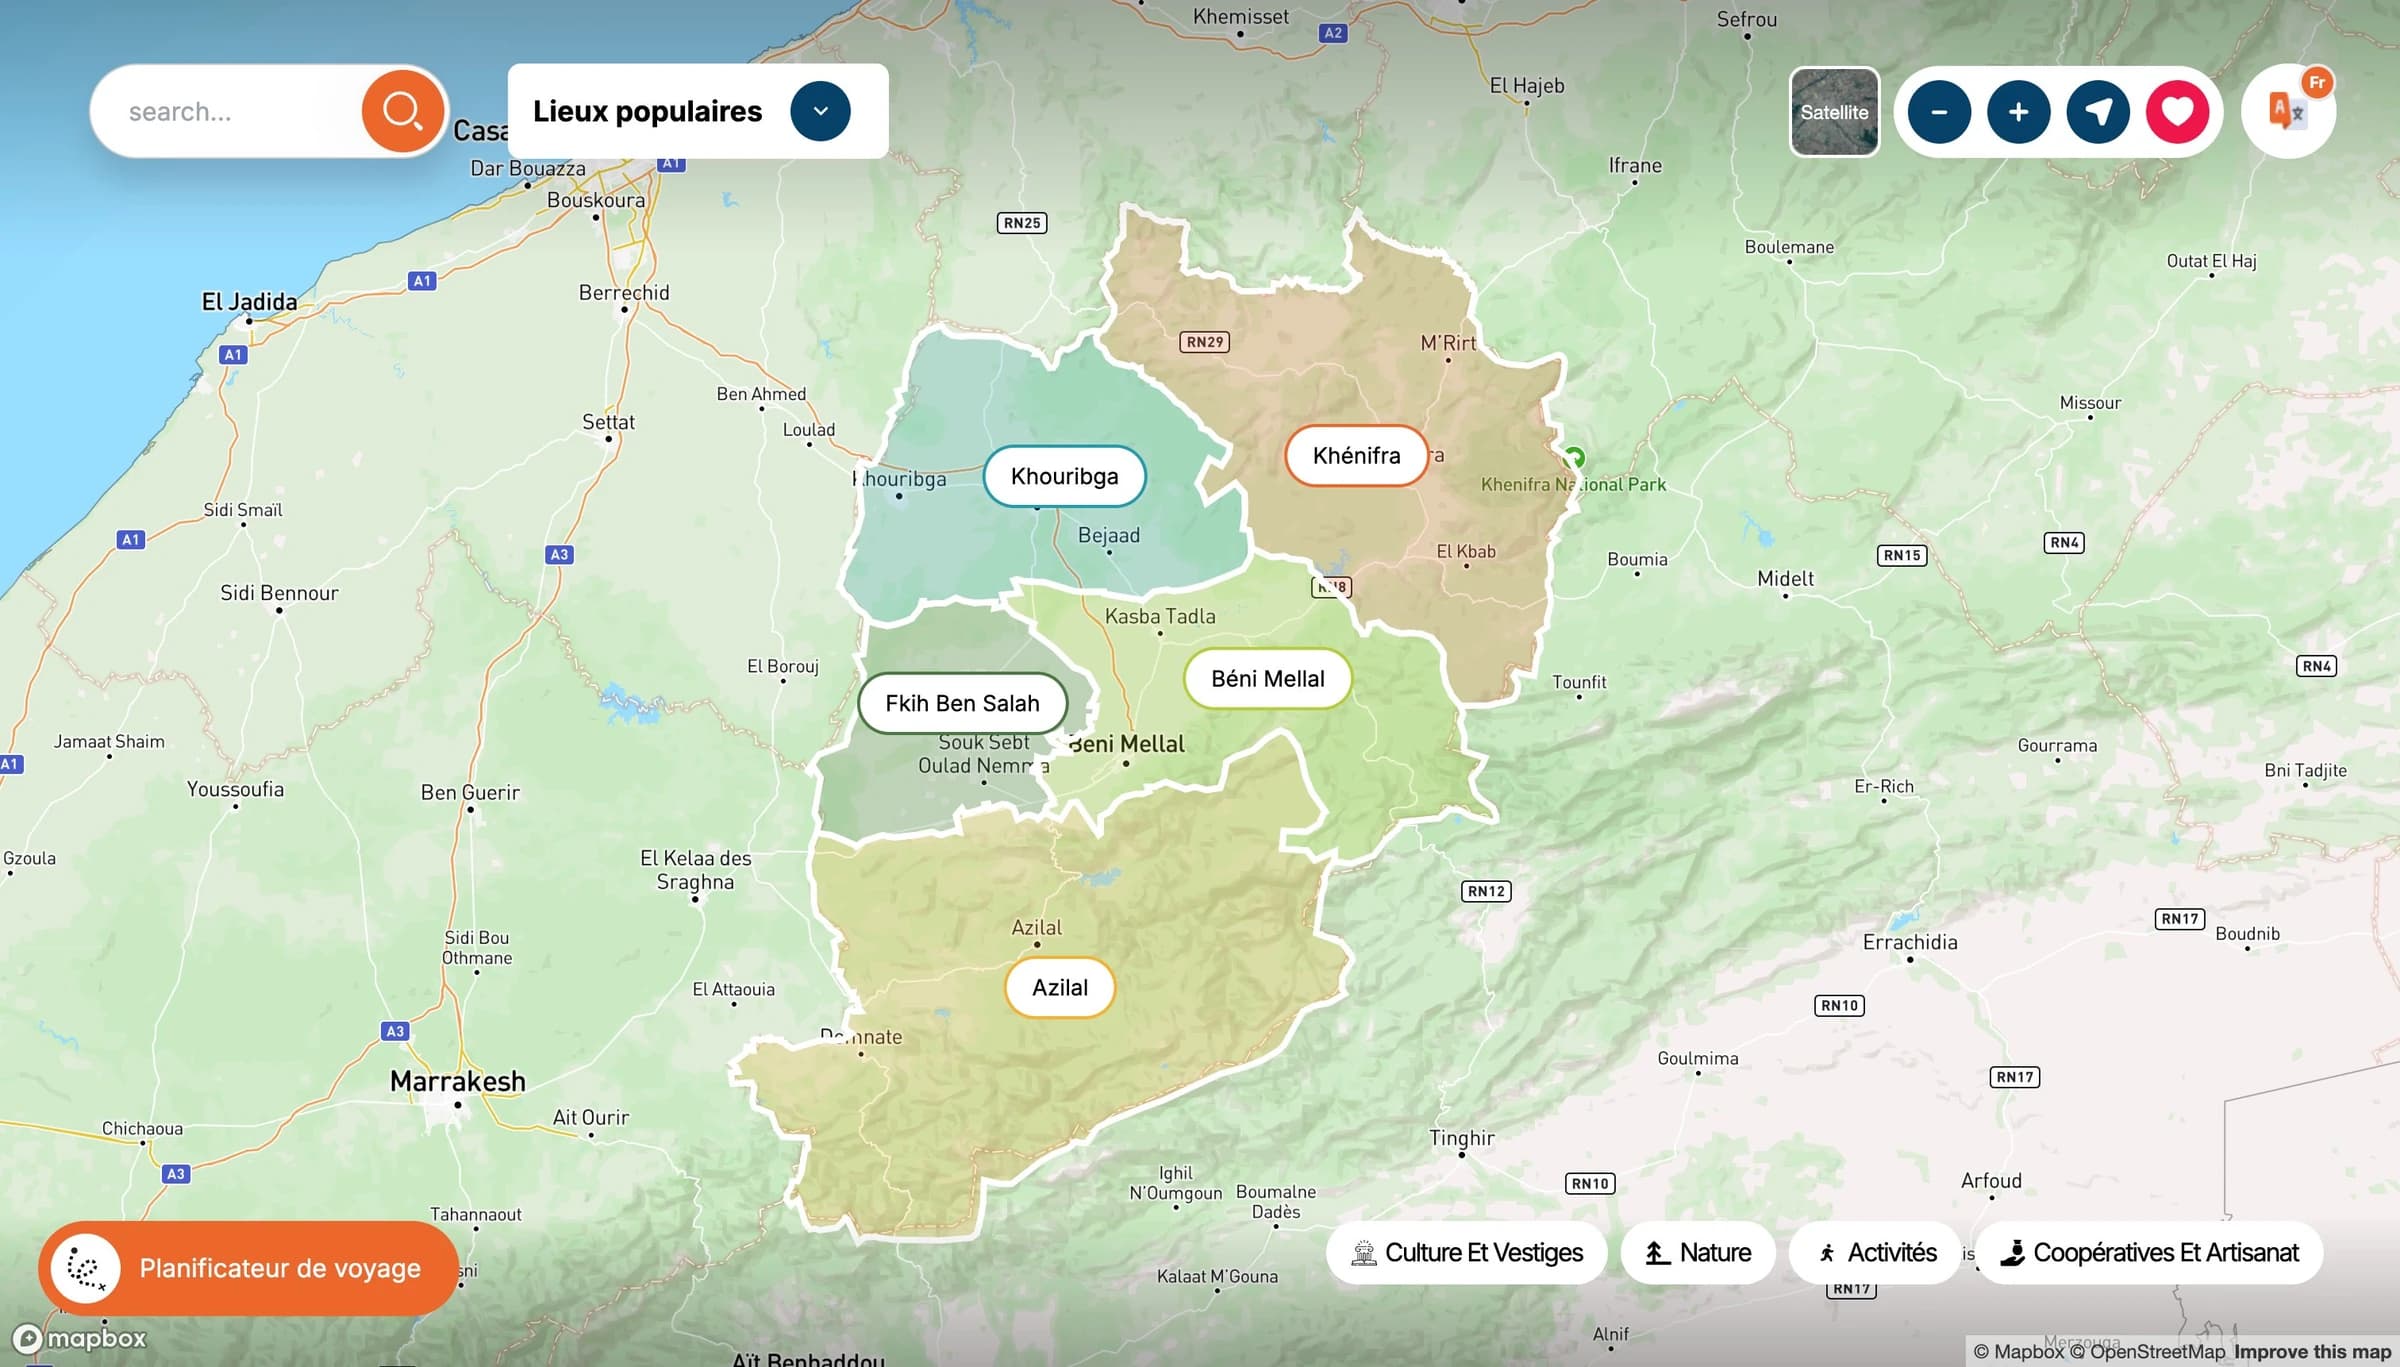The image size is (2400, 1367).
Task: Click the Midelt town label
Action: pos(1785,578)
